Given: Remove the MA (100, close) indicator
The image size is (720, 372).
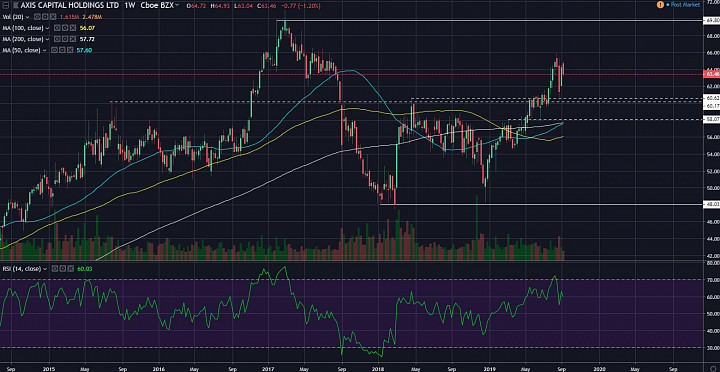Looking at the screenshot, I should (73, 28).
